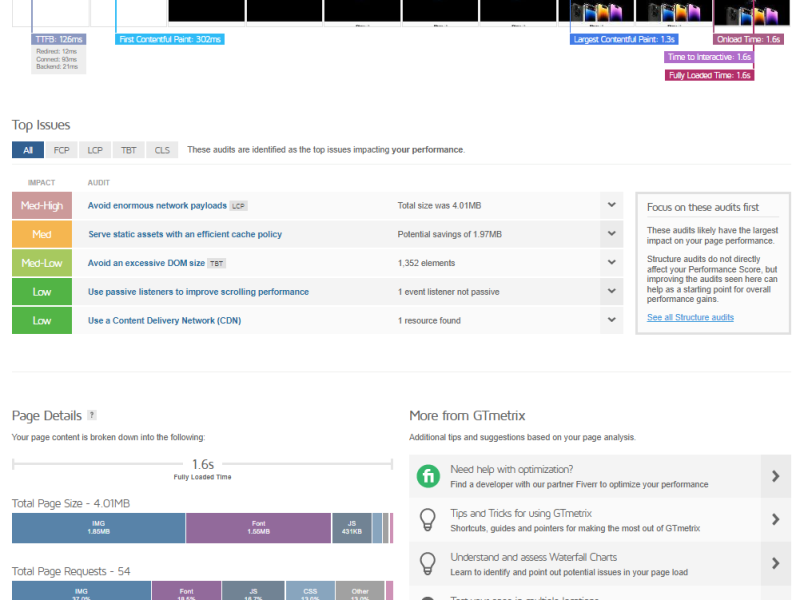The image size is (800, 600).
Task: Click lightbulb icon beside Waterfall Charts
Action: [428, 563]
